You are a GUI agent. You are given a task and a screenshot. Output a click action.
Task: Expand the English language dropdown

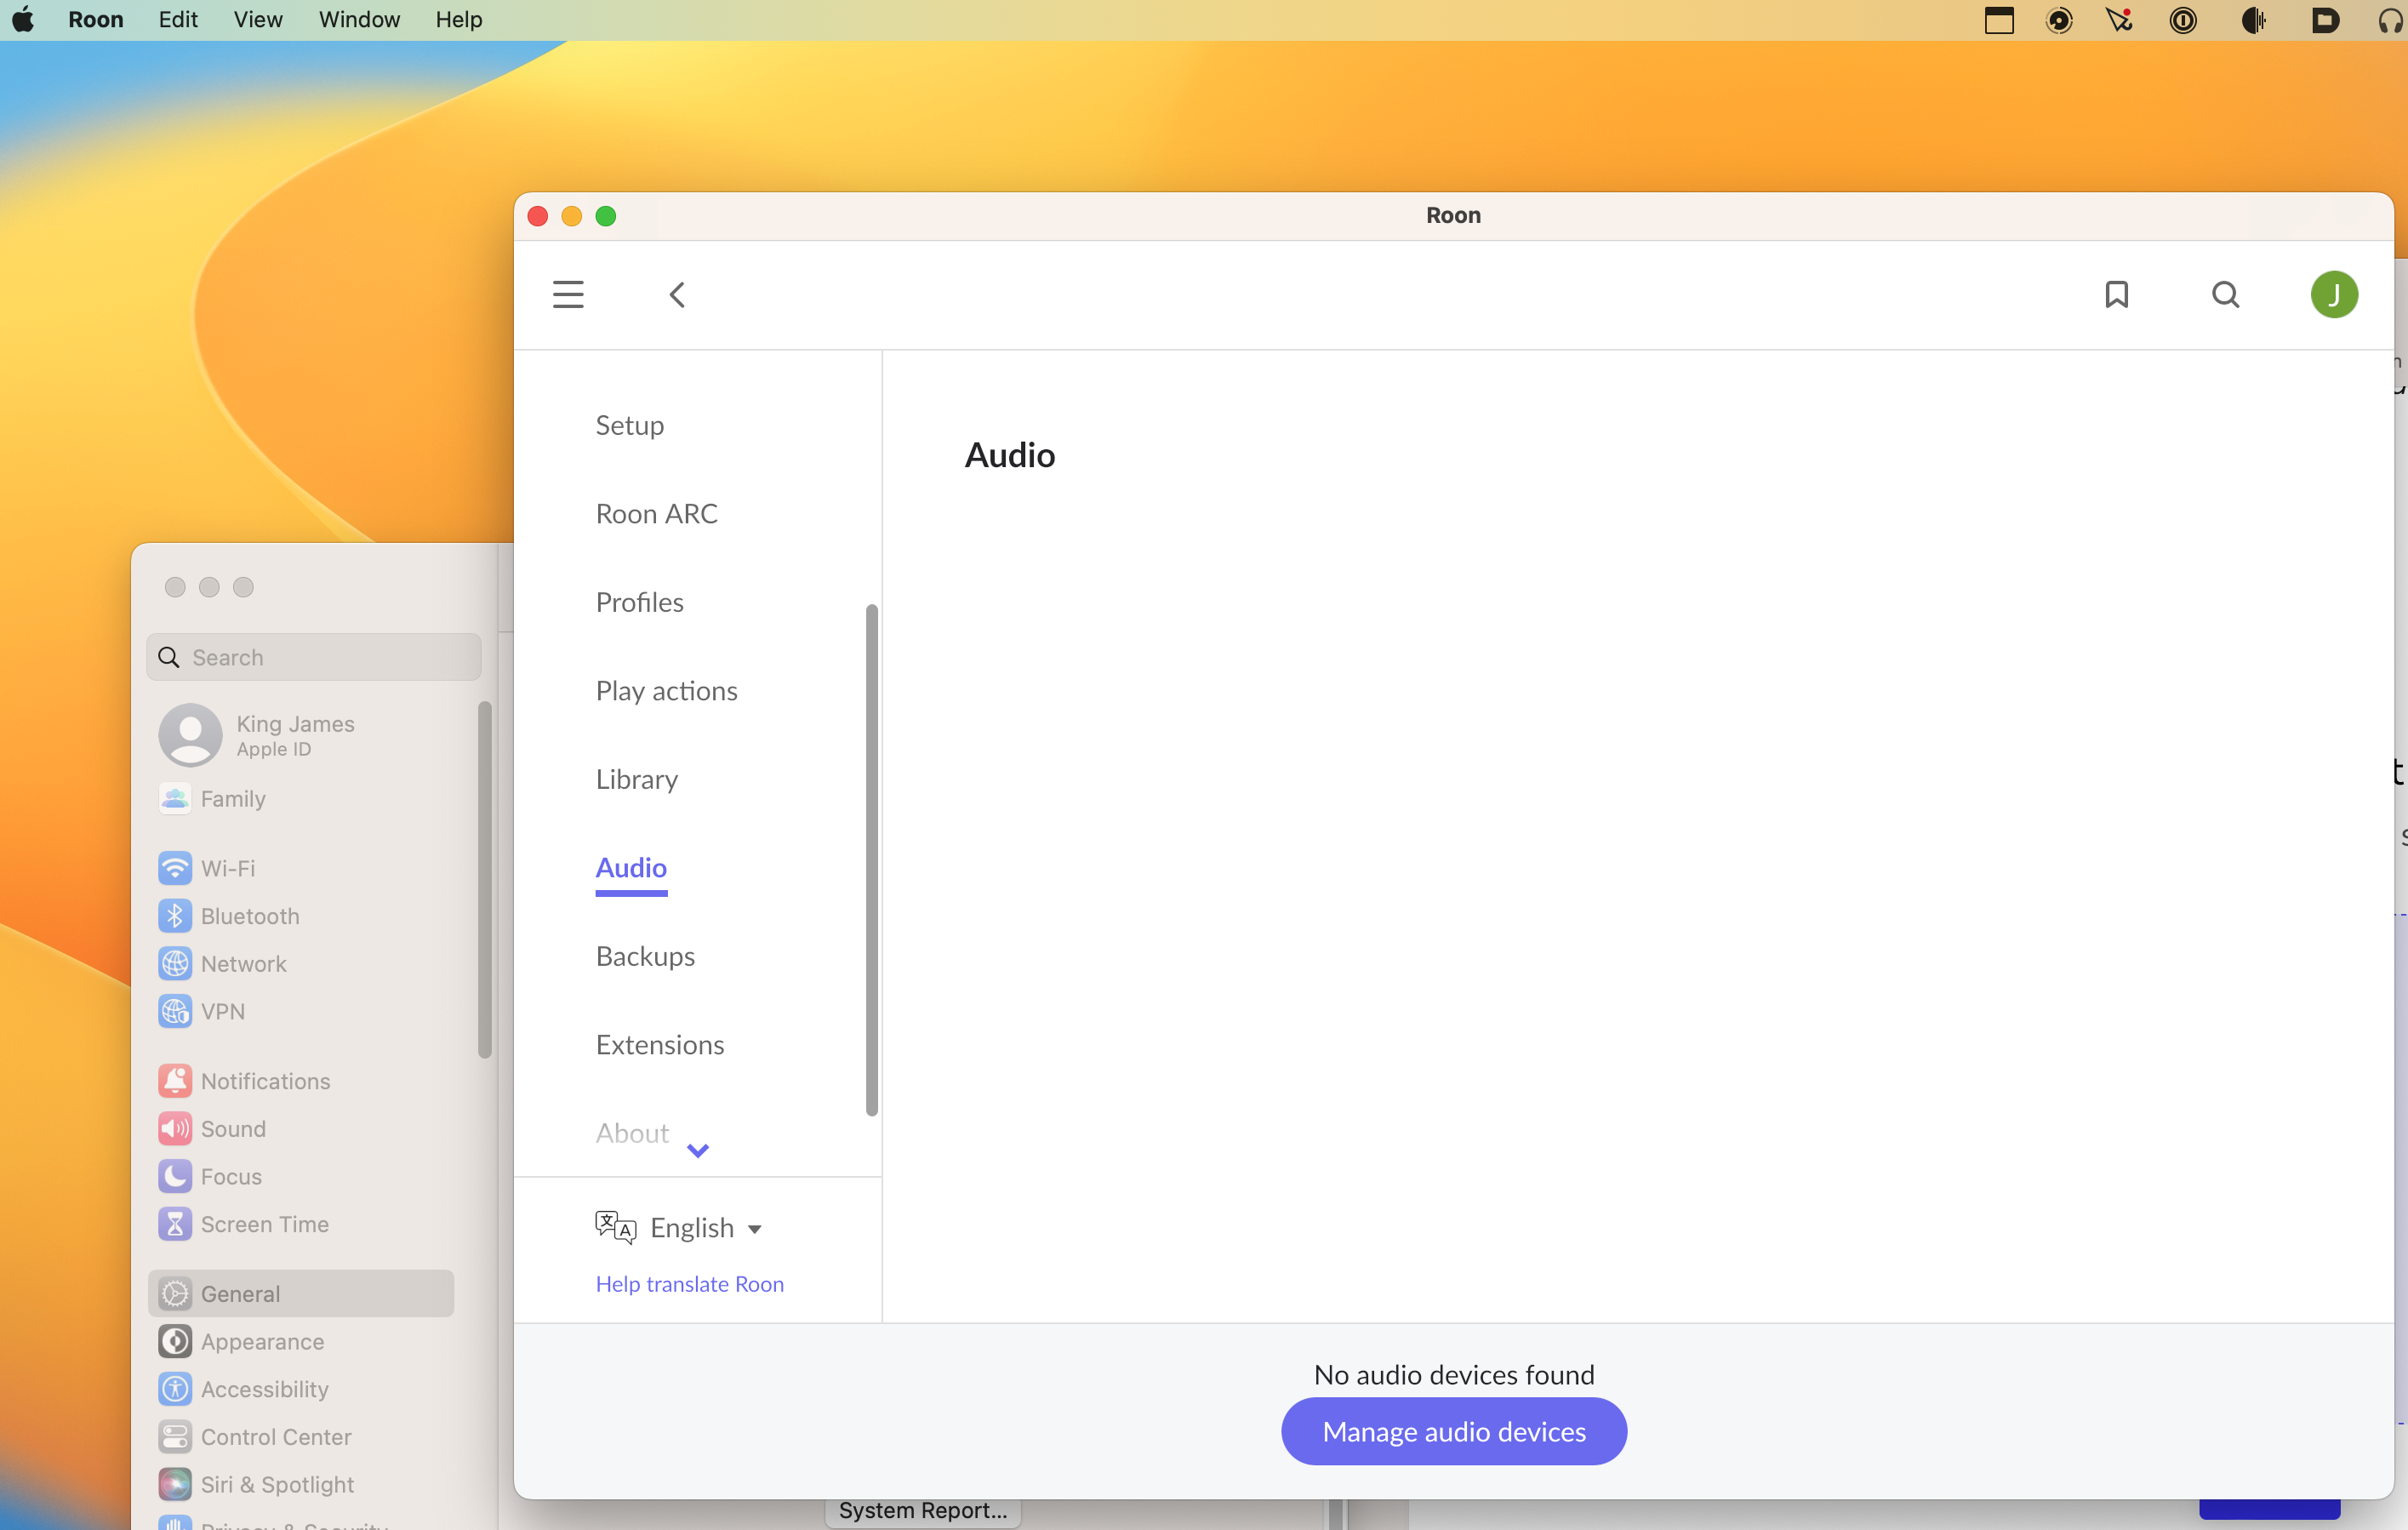pos(706,1227)
